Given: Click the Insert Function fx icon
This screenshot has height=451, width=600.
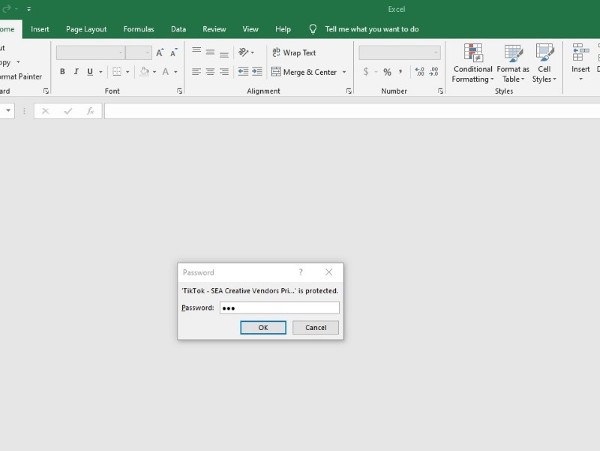Looking at the screenshot, I should (90, 111).
